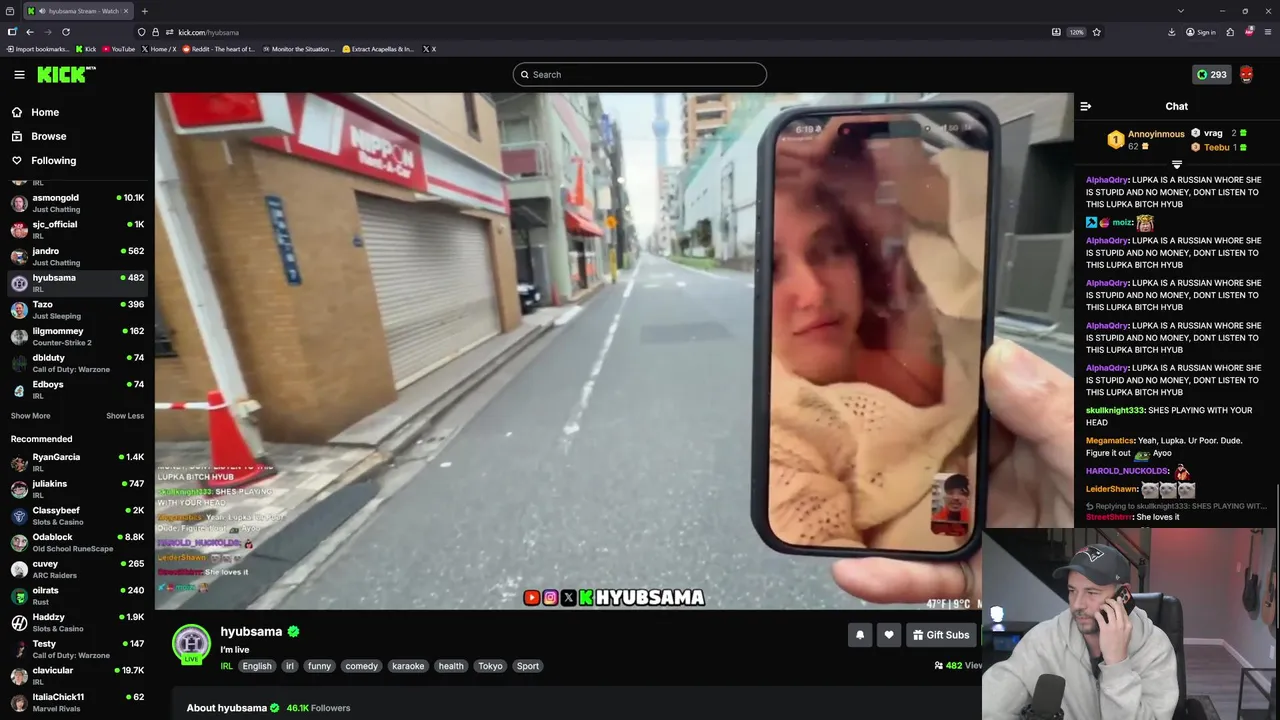Open the browser application menu
The height and width of the screenshot is (720, 1280).
[1267, 32]
